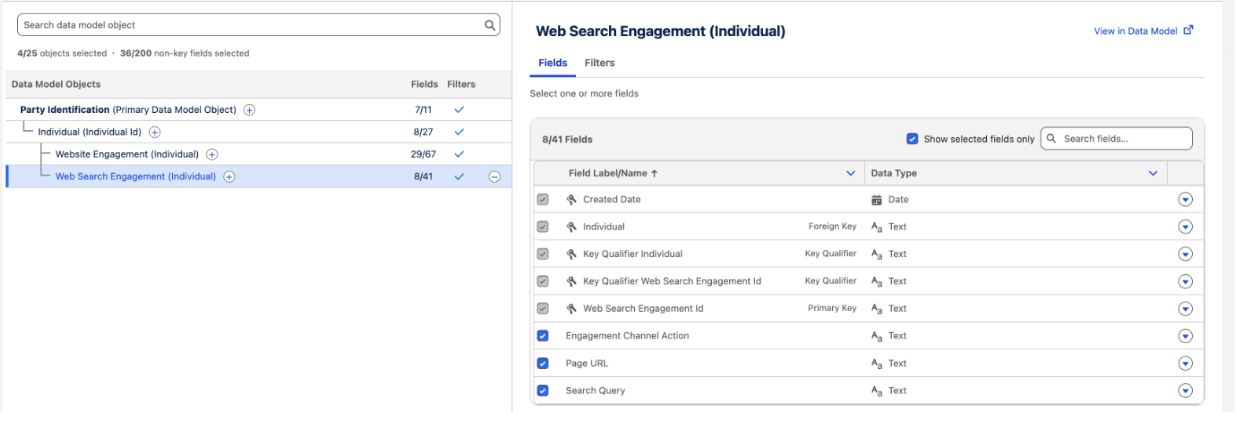Switch to the Filters tab
1238x424 pixels.
[600, 63]
